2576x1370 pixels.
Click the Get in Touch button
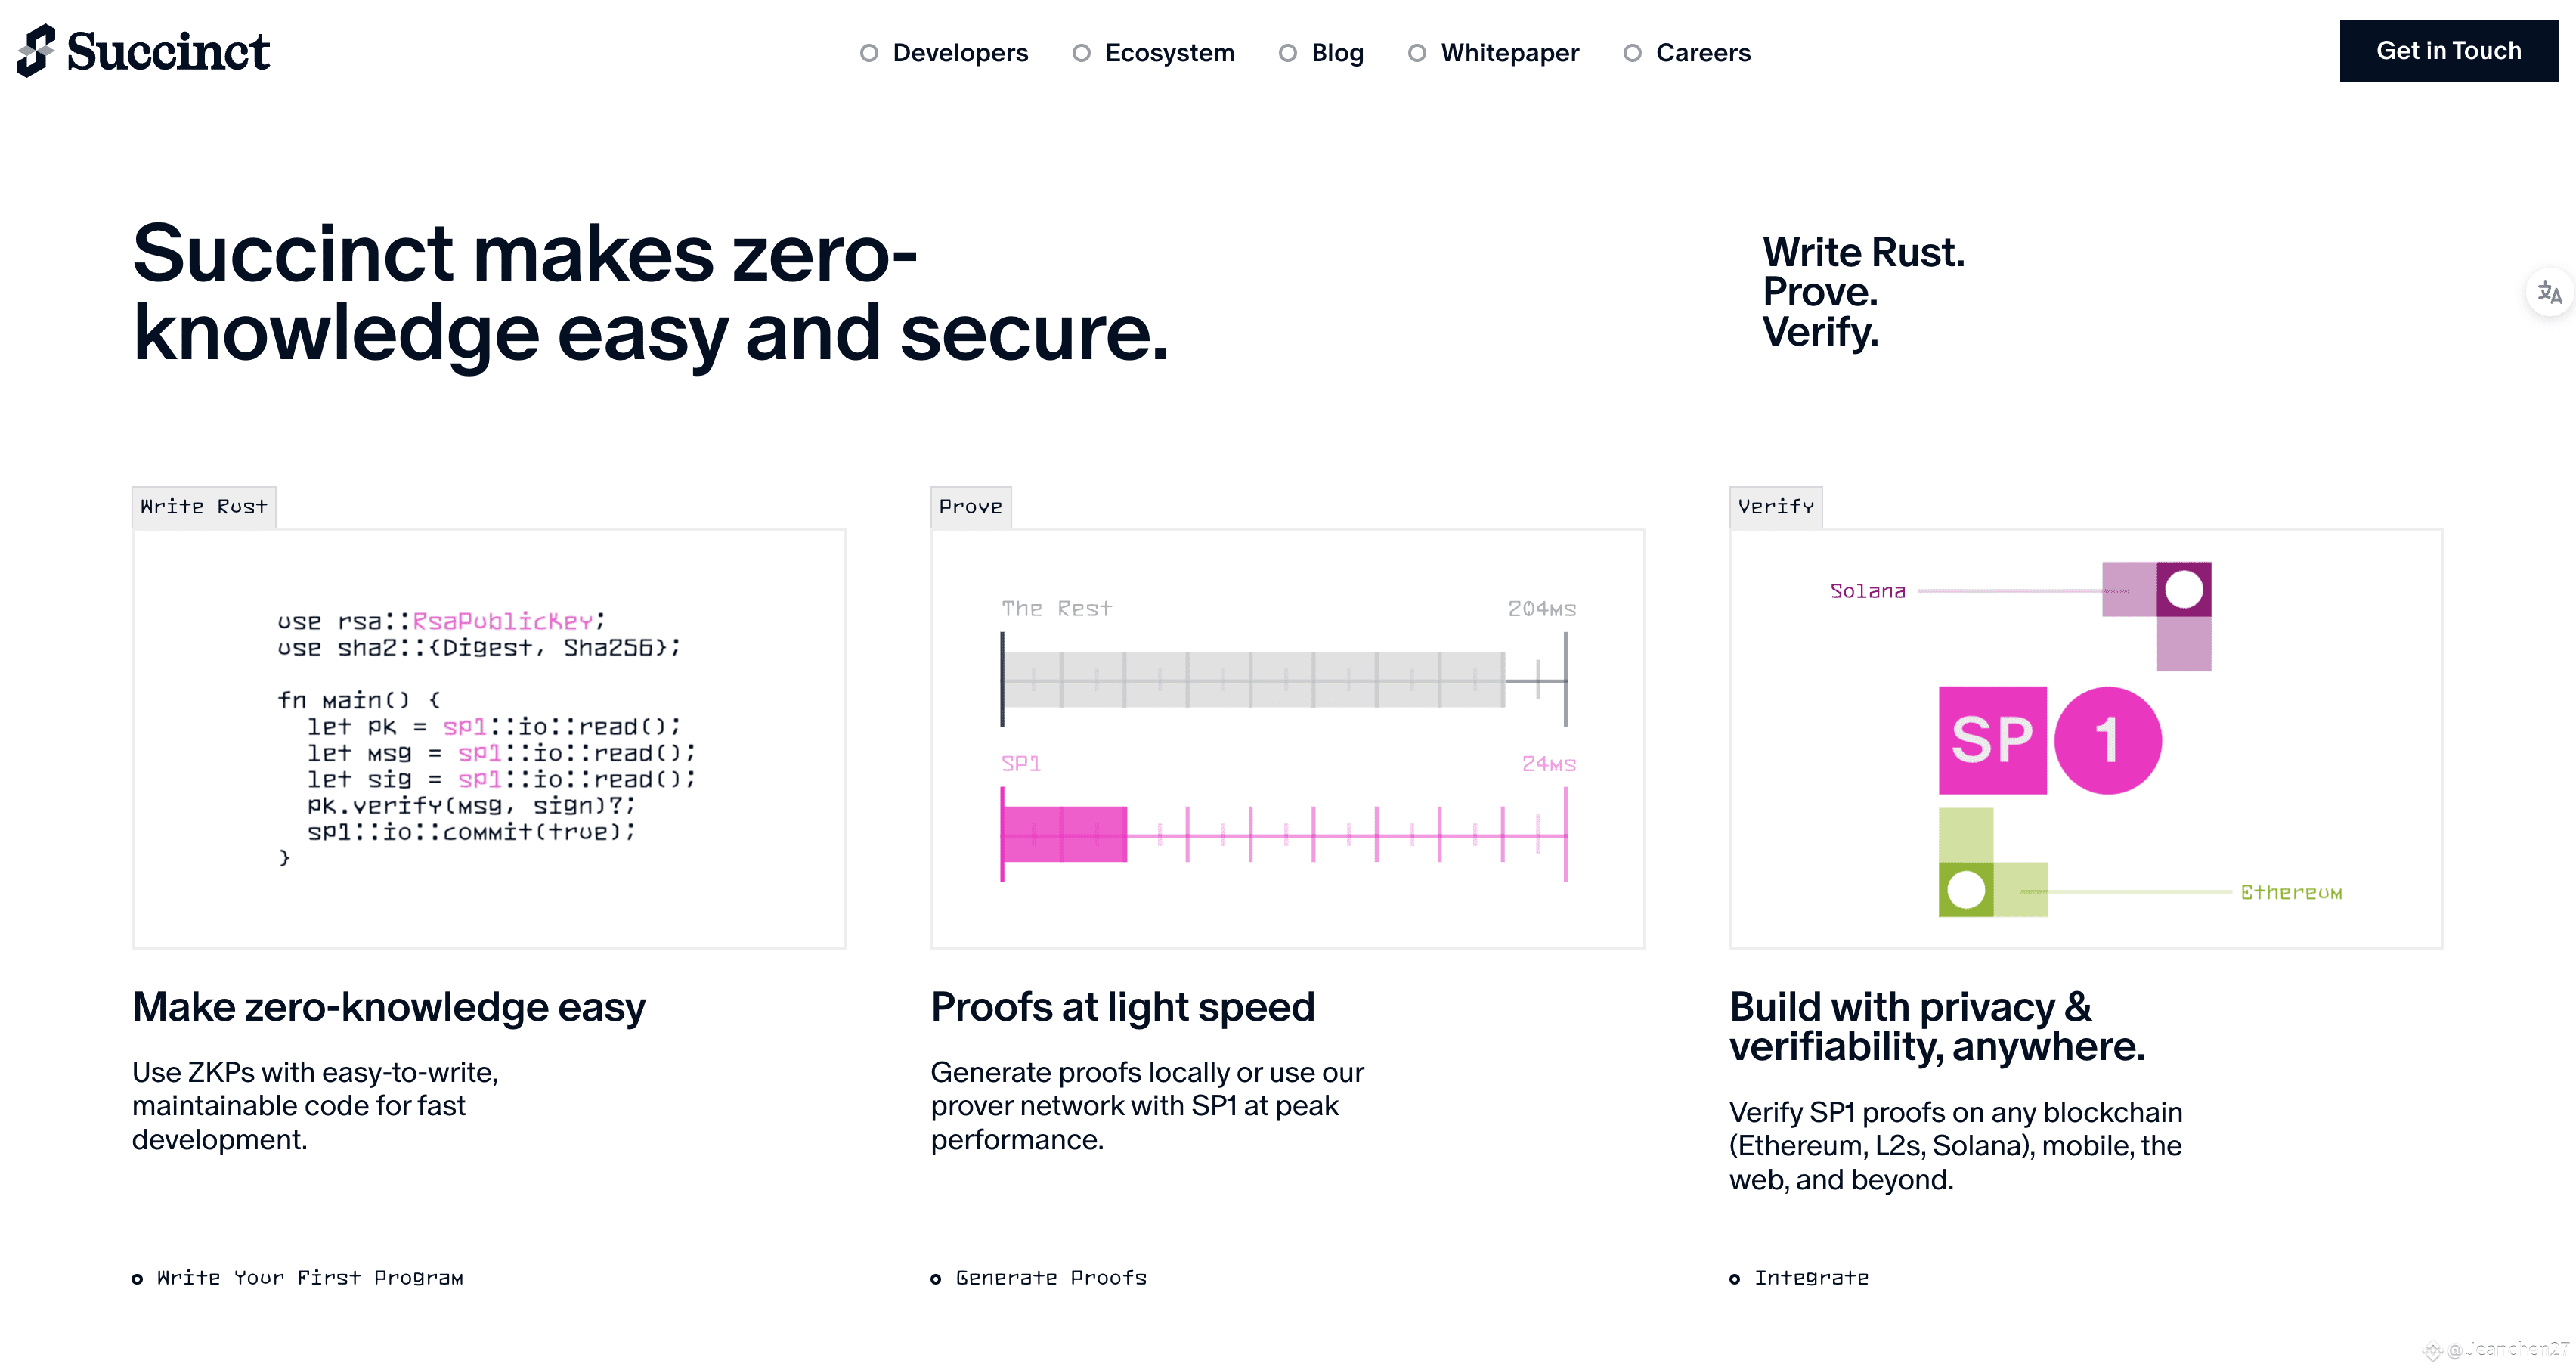[x=2448, y=51]
